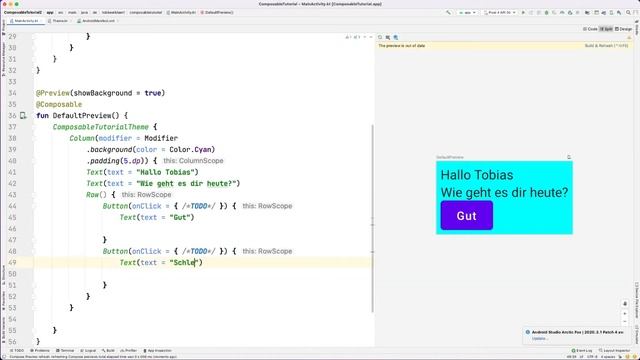Click the preview warning triangle icon
Screen dimensions: 640x360
[629, 38]
